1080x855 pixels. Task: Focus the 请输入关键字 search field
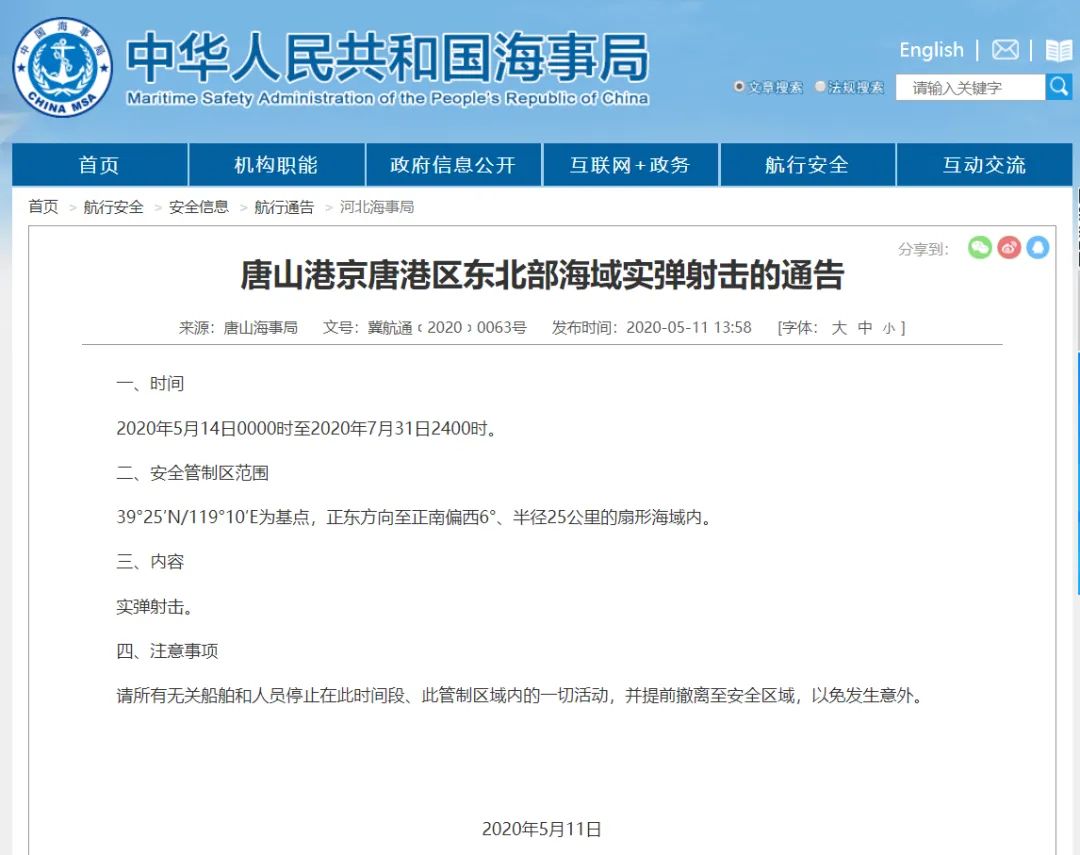coord(970,87)
